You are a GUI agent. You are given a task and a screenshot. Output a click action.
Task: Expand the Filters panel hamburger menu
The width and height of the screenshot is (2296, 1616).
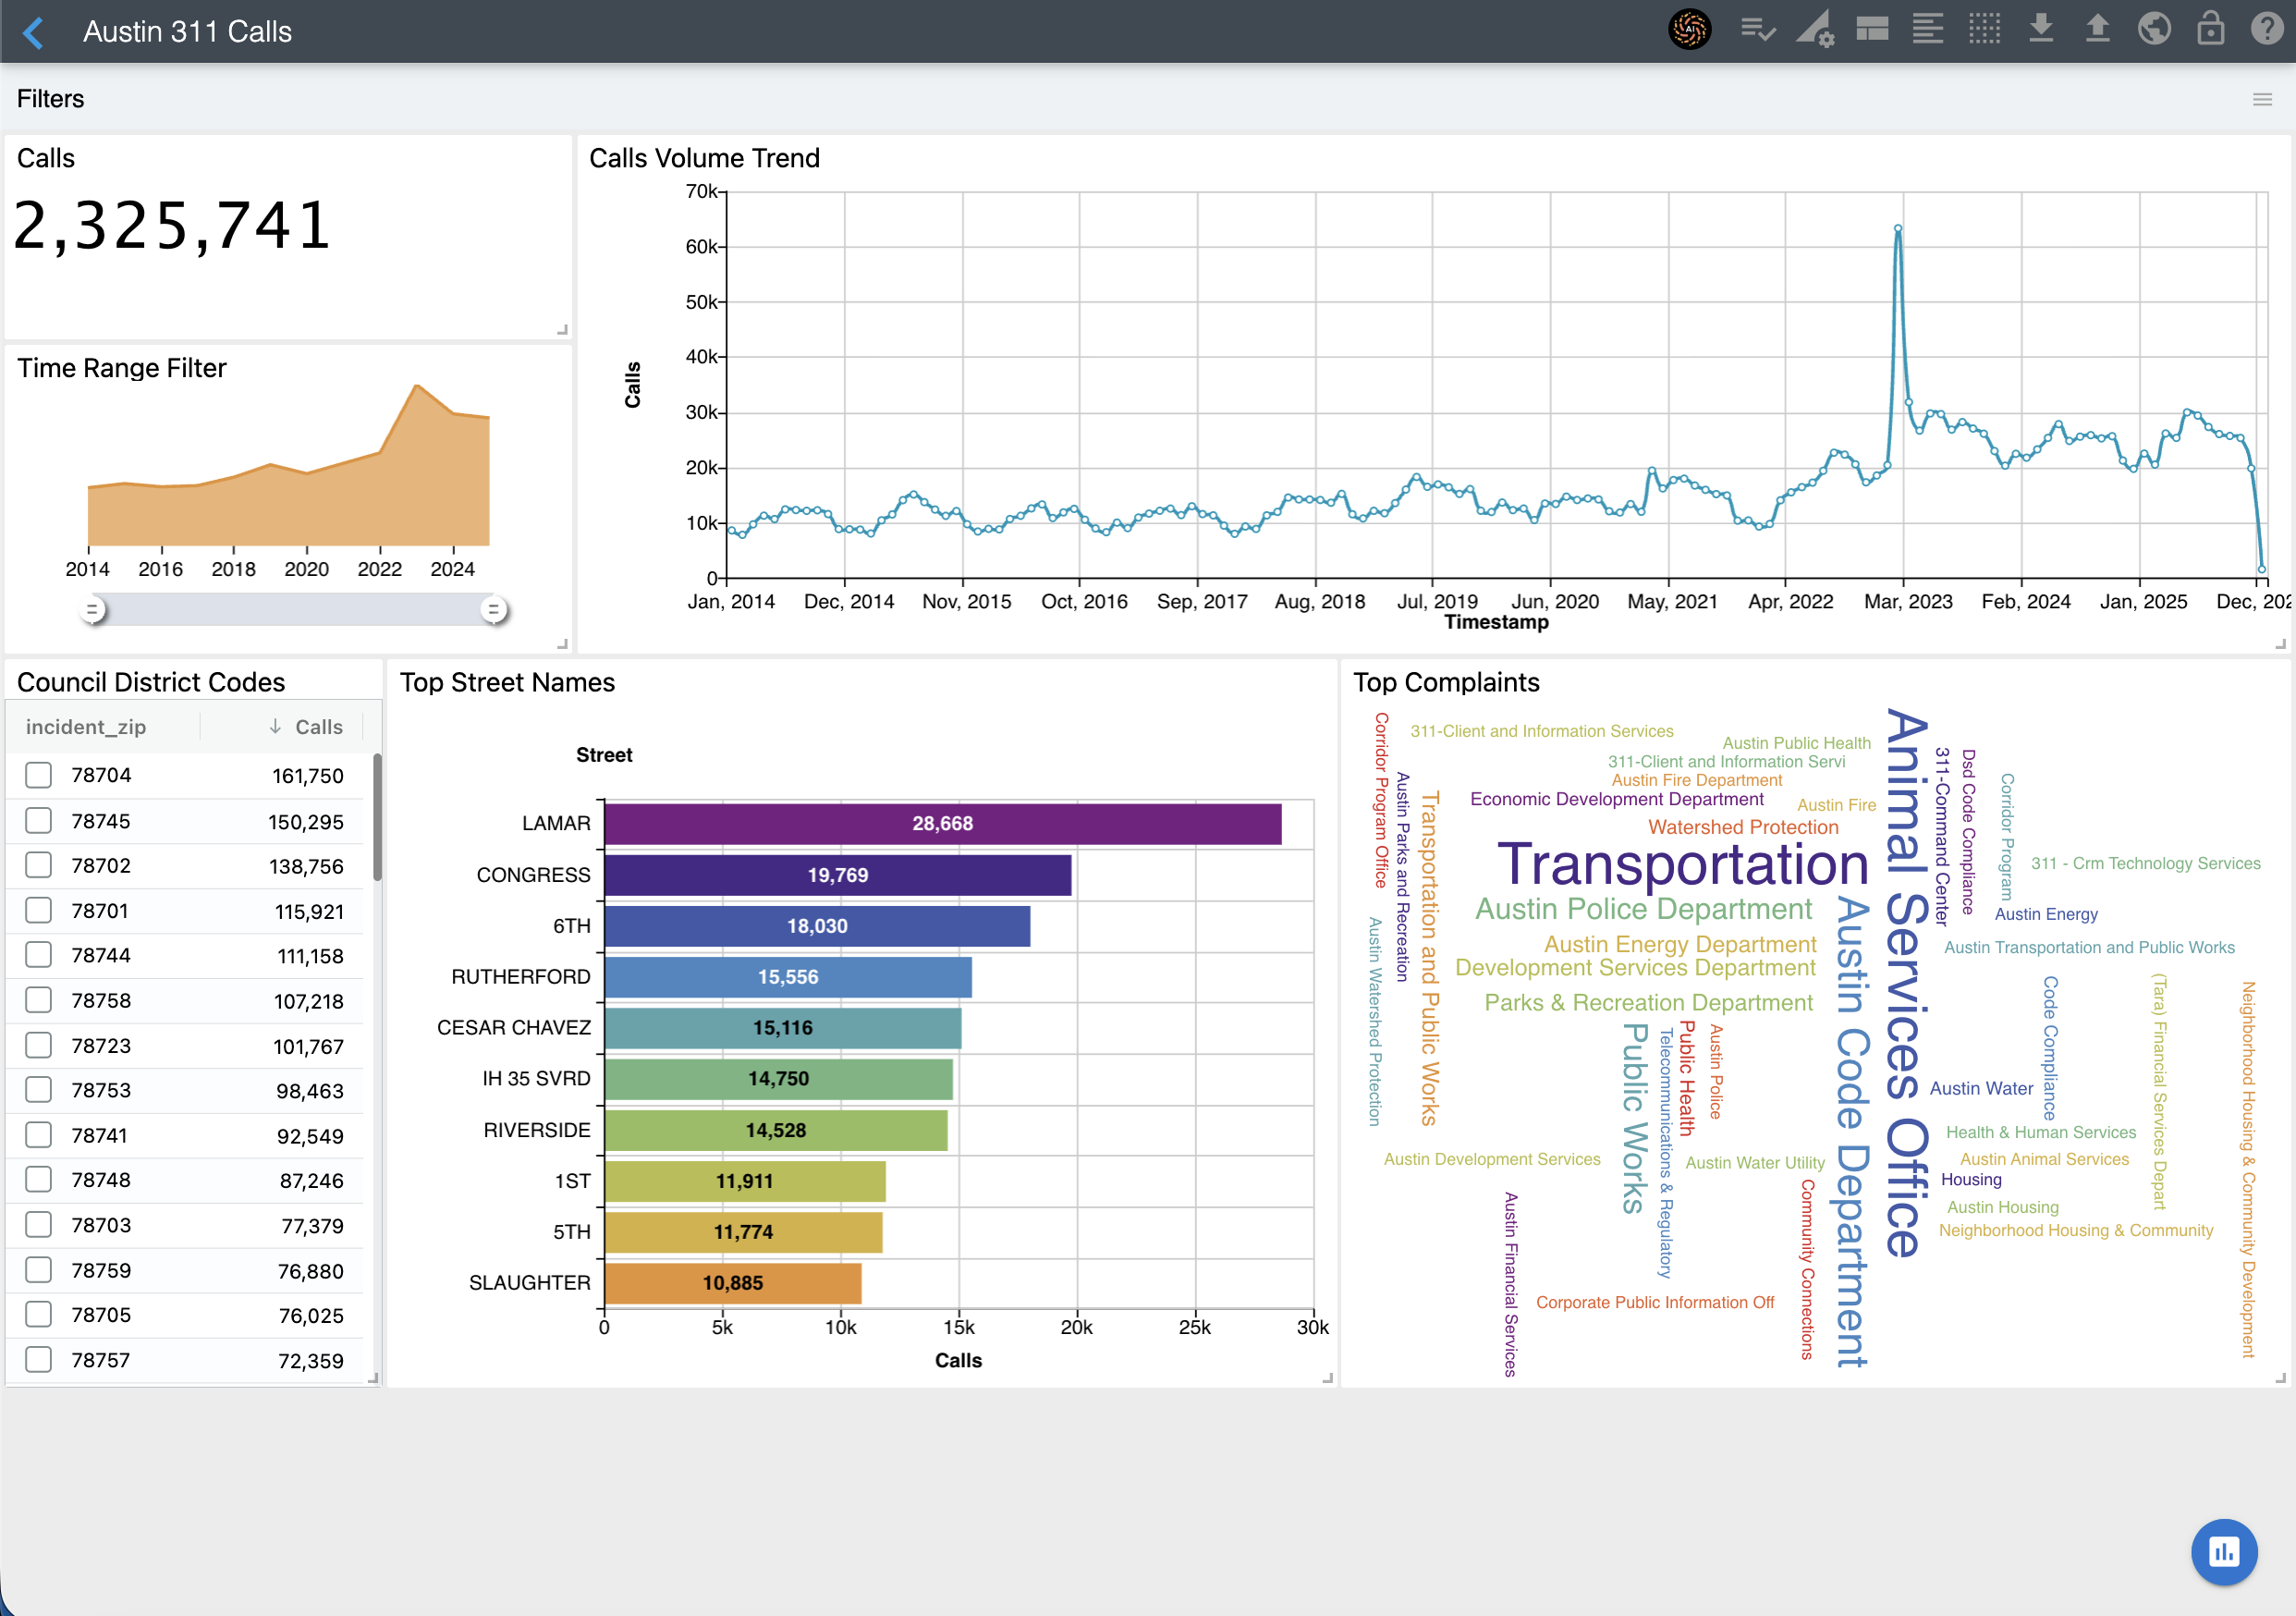click(x=2262, y=99)
